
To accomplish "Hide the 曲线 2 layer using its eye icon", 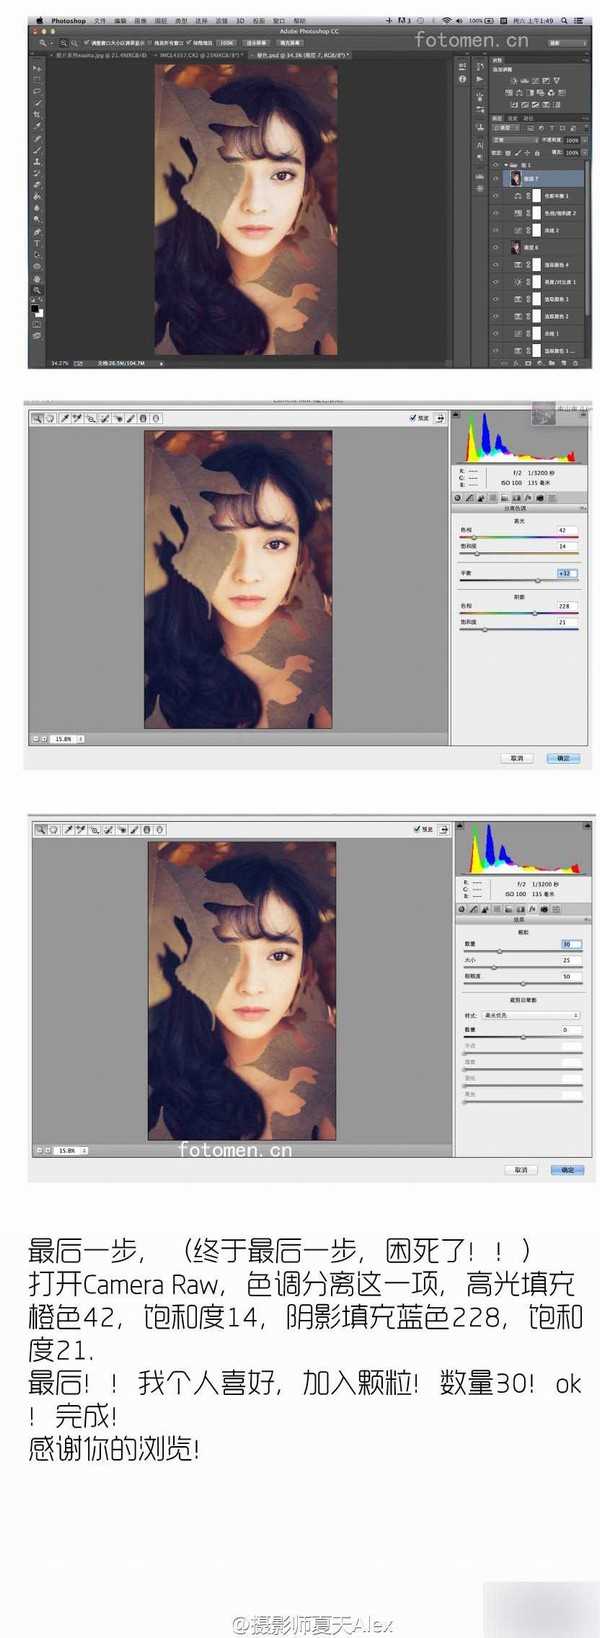I will pyautogui.click(x=496, y=230).
